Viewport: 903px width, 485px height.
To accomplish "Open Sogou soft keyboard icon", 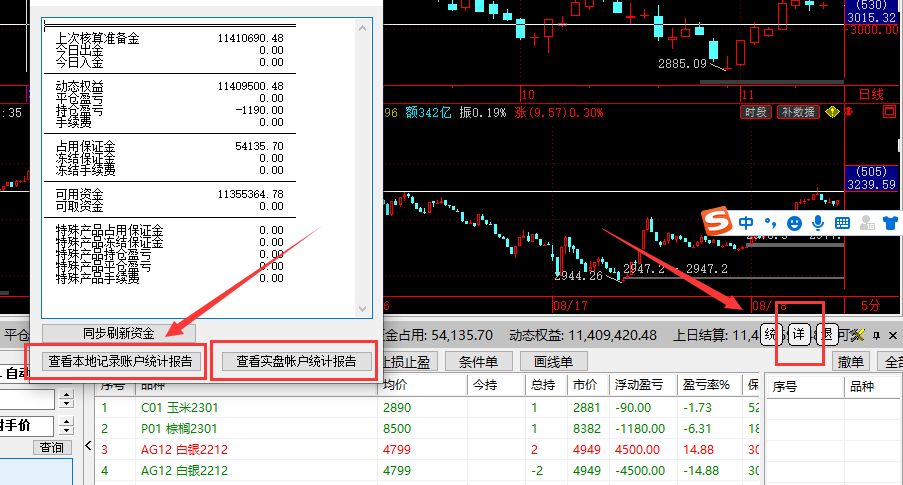I will point(842,223).
